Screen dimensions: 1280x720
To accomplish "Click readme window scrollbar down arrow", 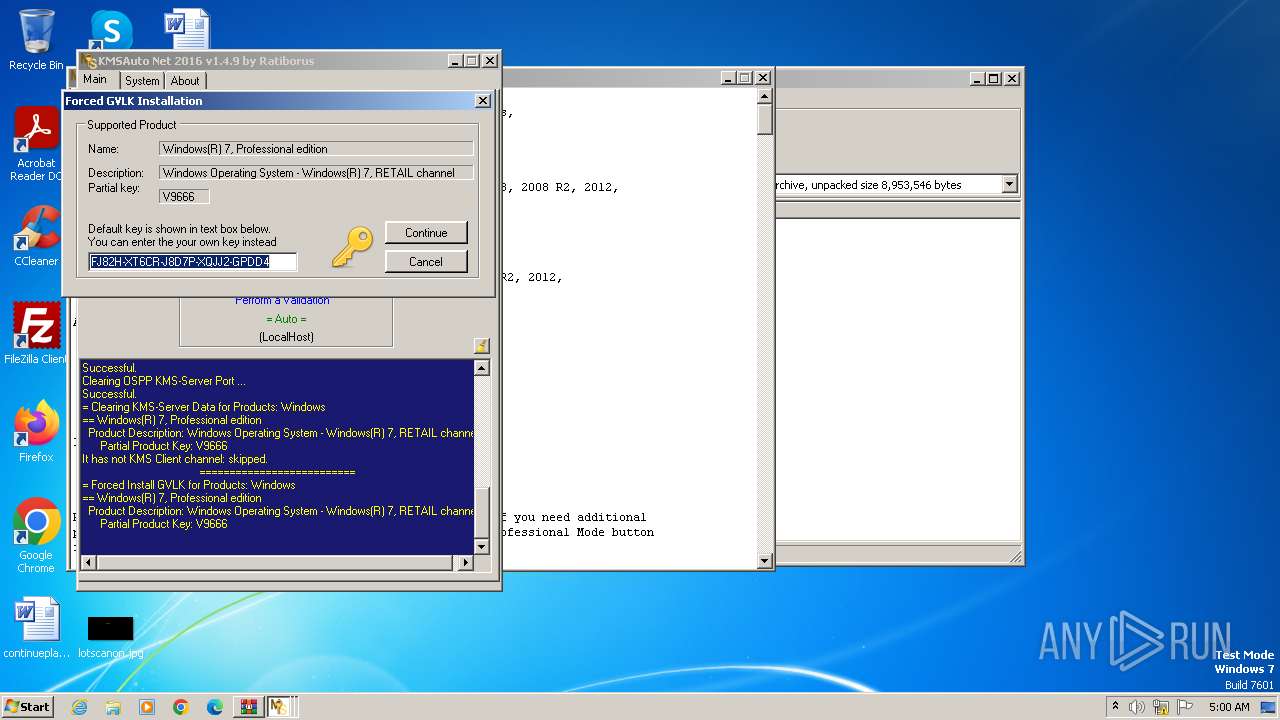I will (x=765, y=562).
